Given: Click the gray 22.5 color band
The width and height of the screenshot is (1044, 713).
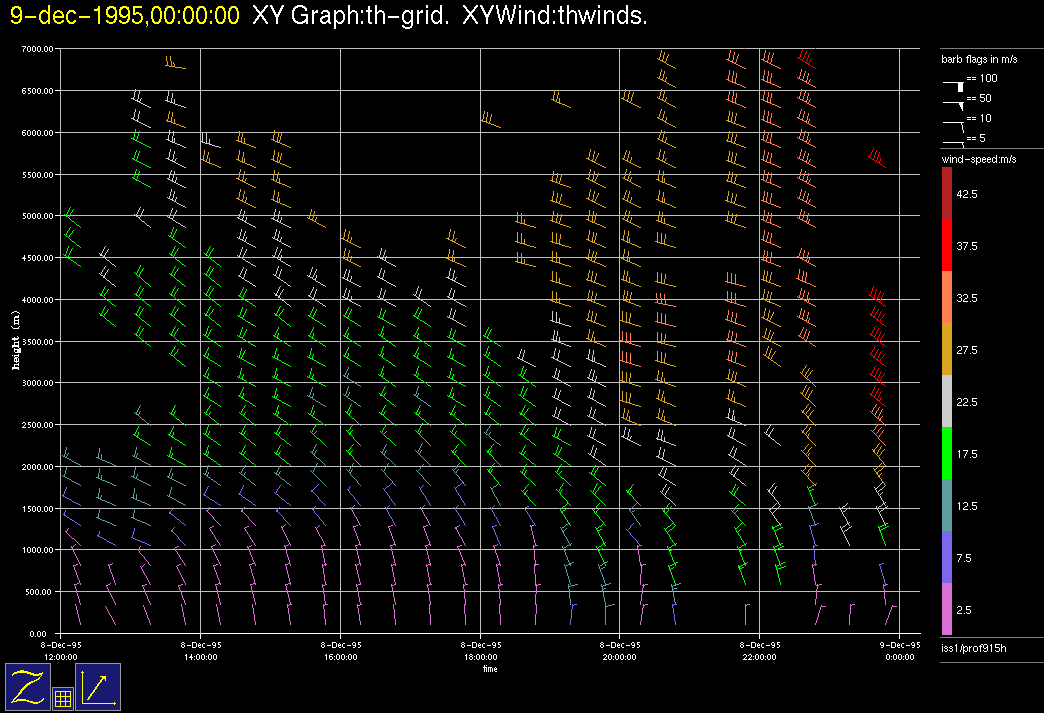Looking at the screenshot, I should (x=947, y=401).
